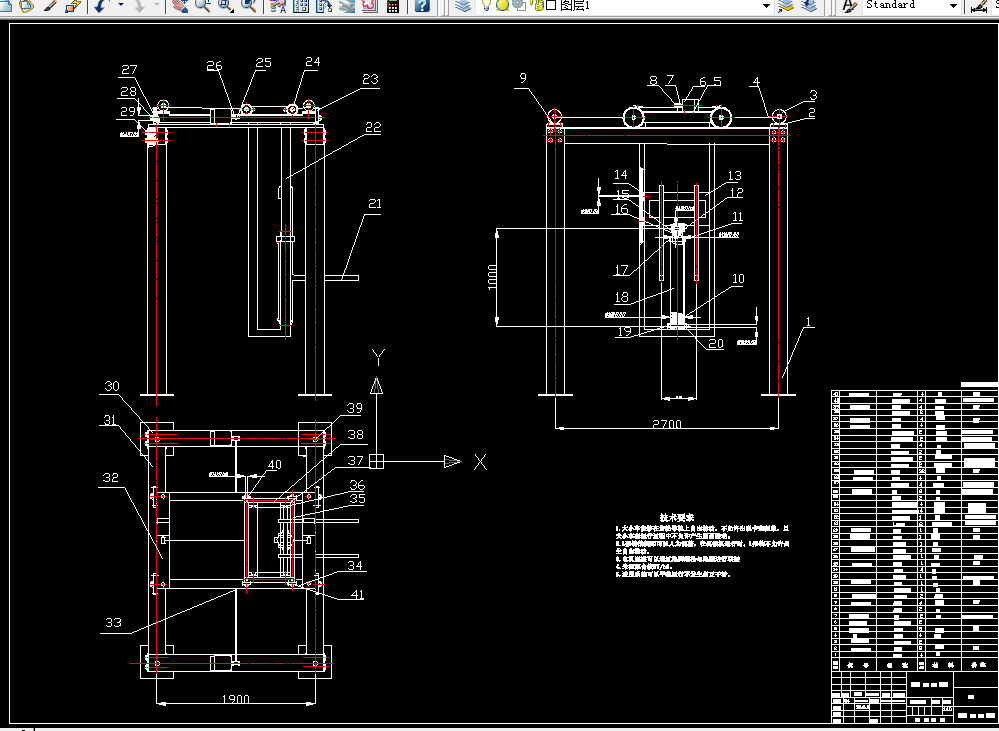Activate the Pan hand tool
Screen dimensions: 999x731
coord(180,6)
